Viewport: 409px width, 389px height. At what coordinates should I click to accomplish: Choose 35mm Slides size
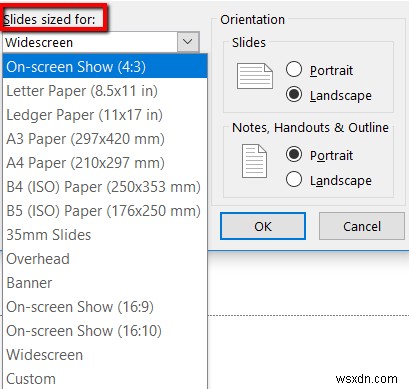[x=105, y=235]
